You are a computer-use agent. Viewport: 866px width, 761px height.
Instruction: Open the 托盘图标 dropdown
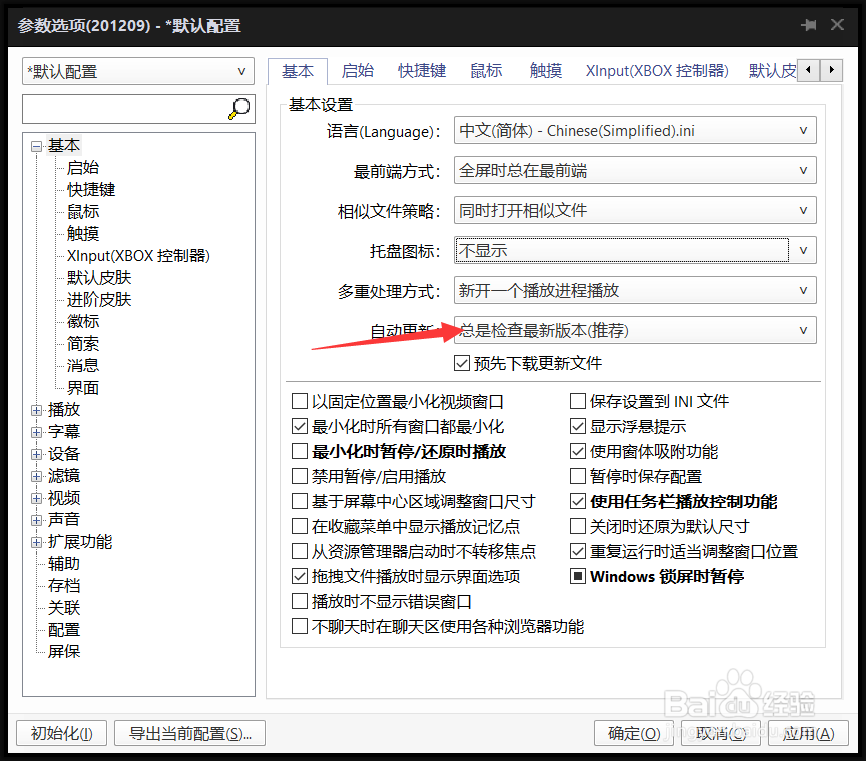[805, 250]
